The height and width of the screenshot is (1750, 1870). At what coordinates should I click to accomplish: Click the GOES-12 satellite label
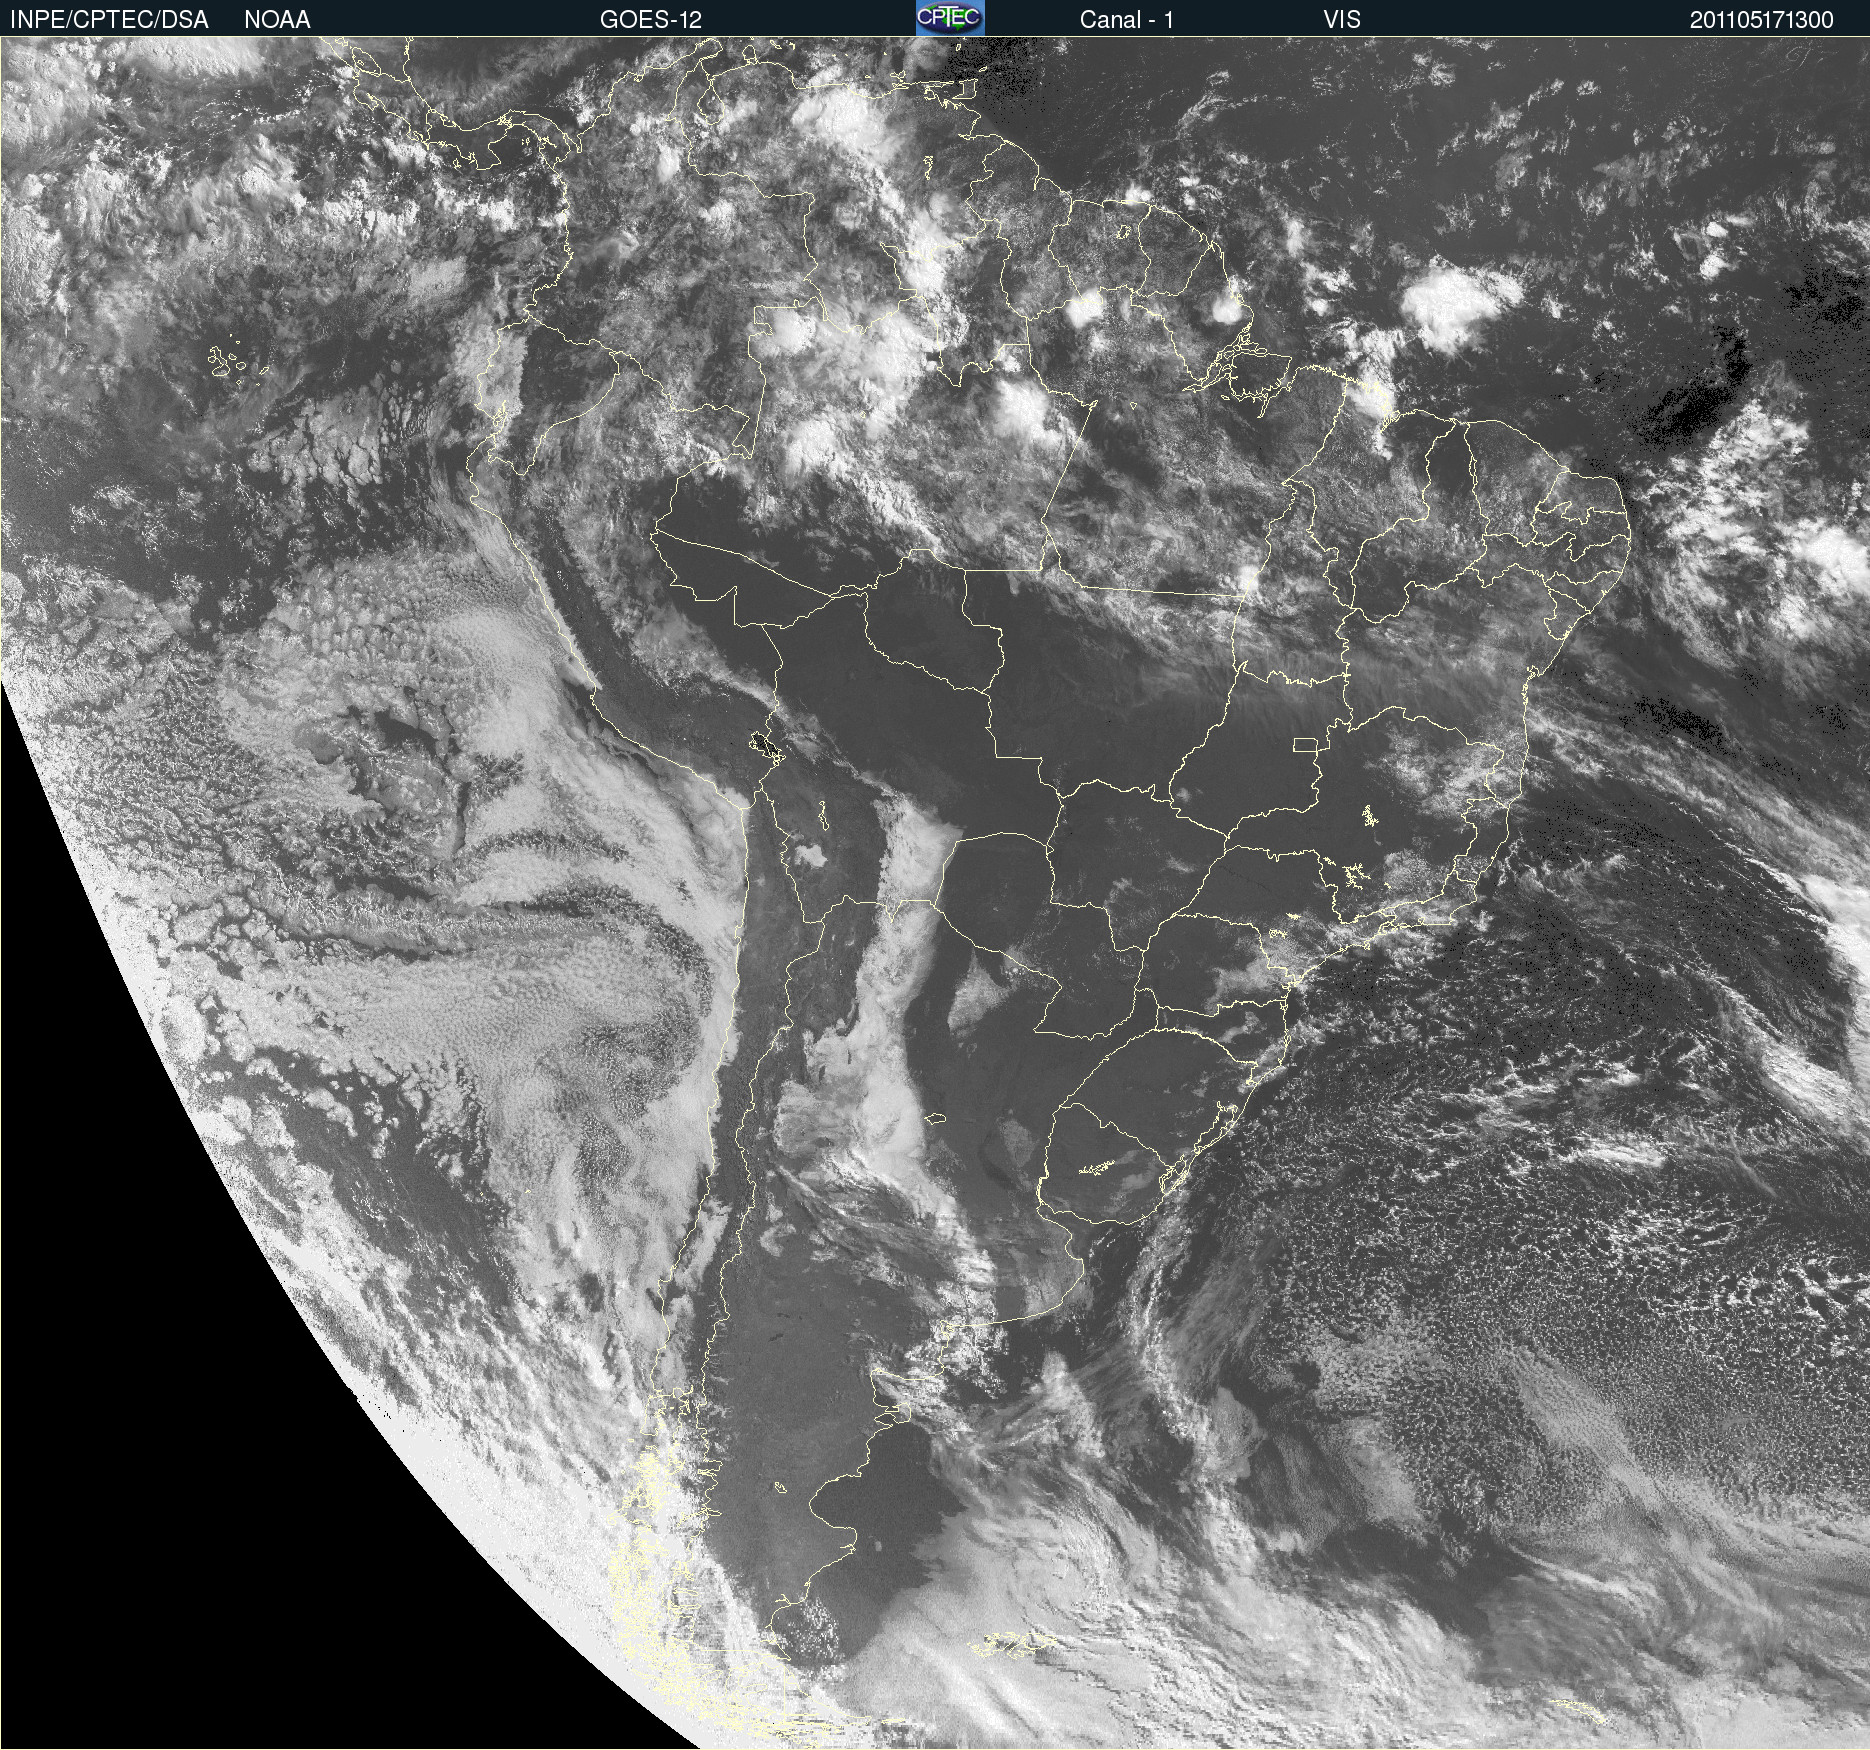(x=650, y=20)
